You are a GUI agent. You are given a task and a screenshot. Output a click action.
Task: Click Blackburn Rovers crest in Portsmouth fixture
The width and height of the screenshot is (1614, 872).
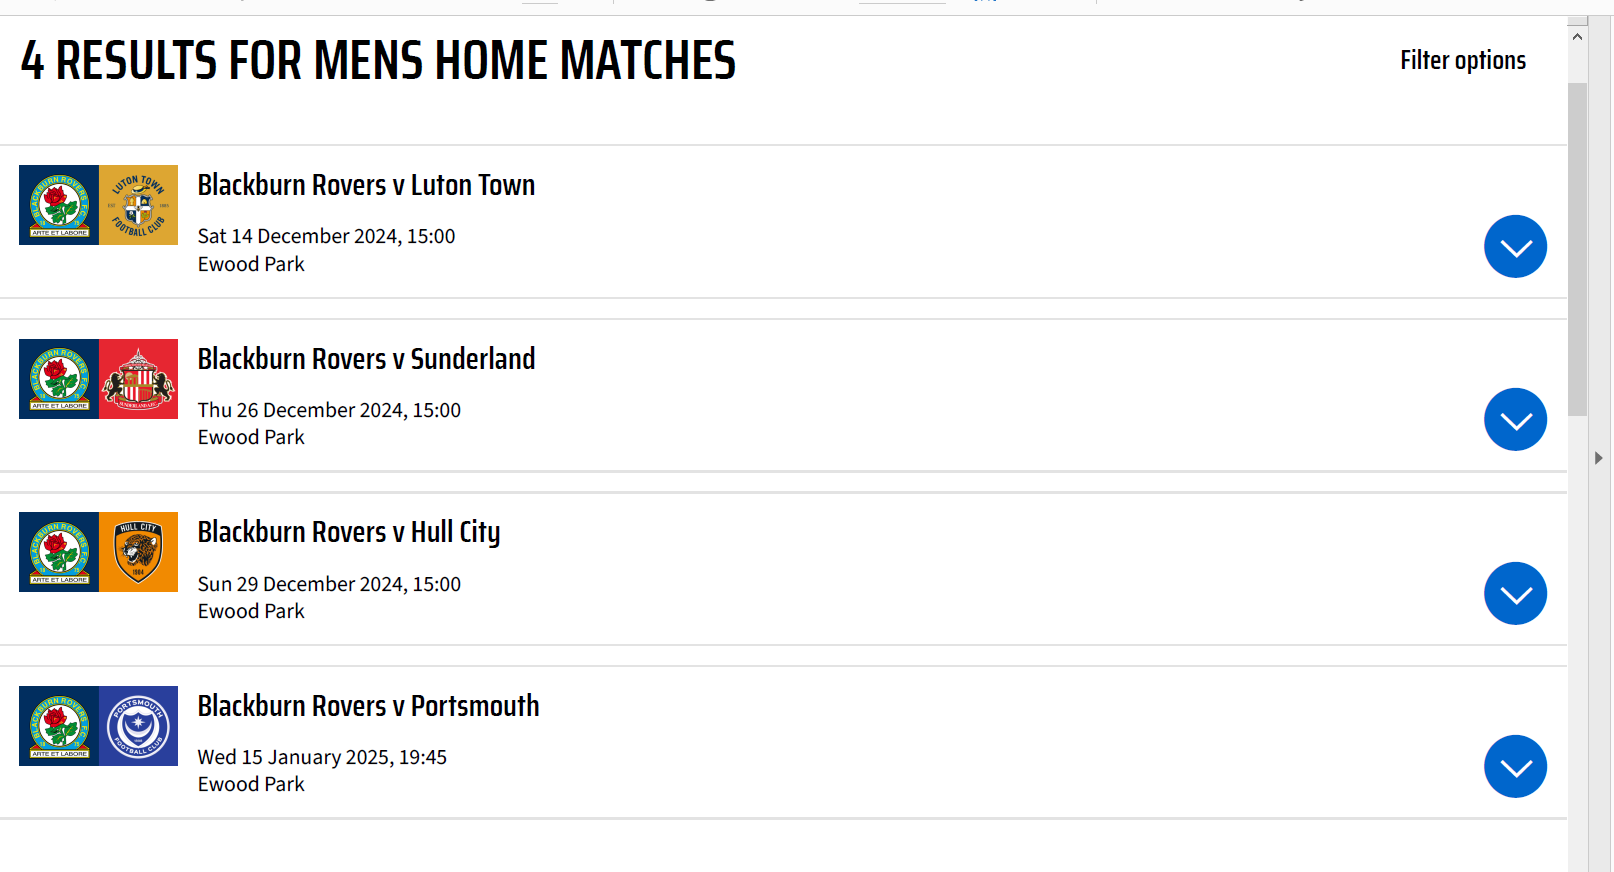click(59, 726)
